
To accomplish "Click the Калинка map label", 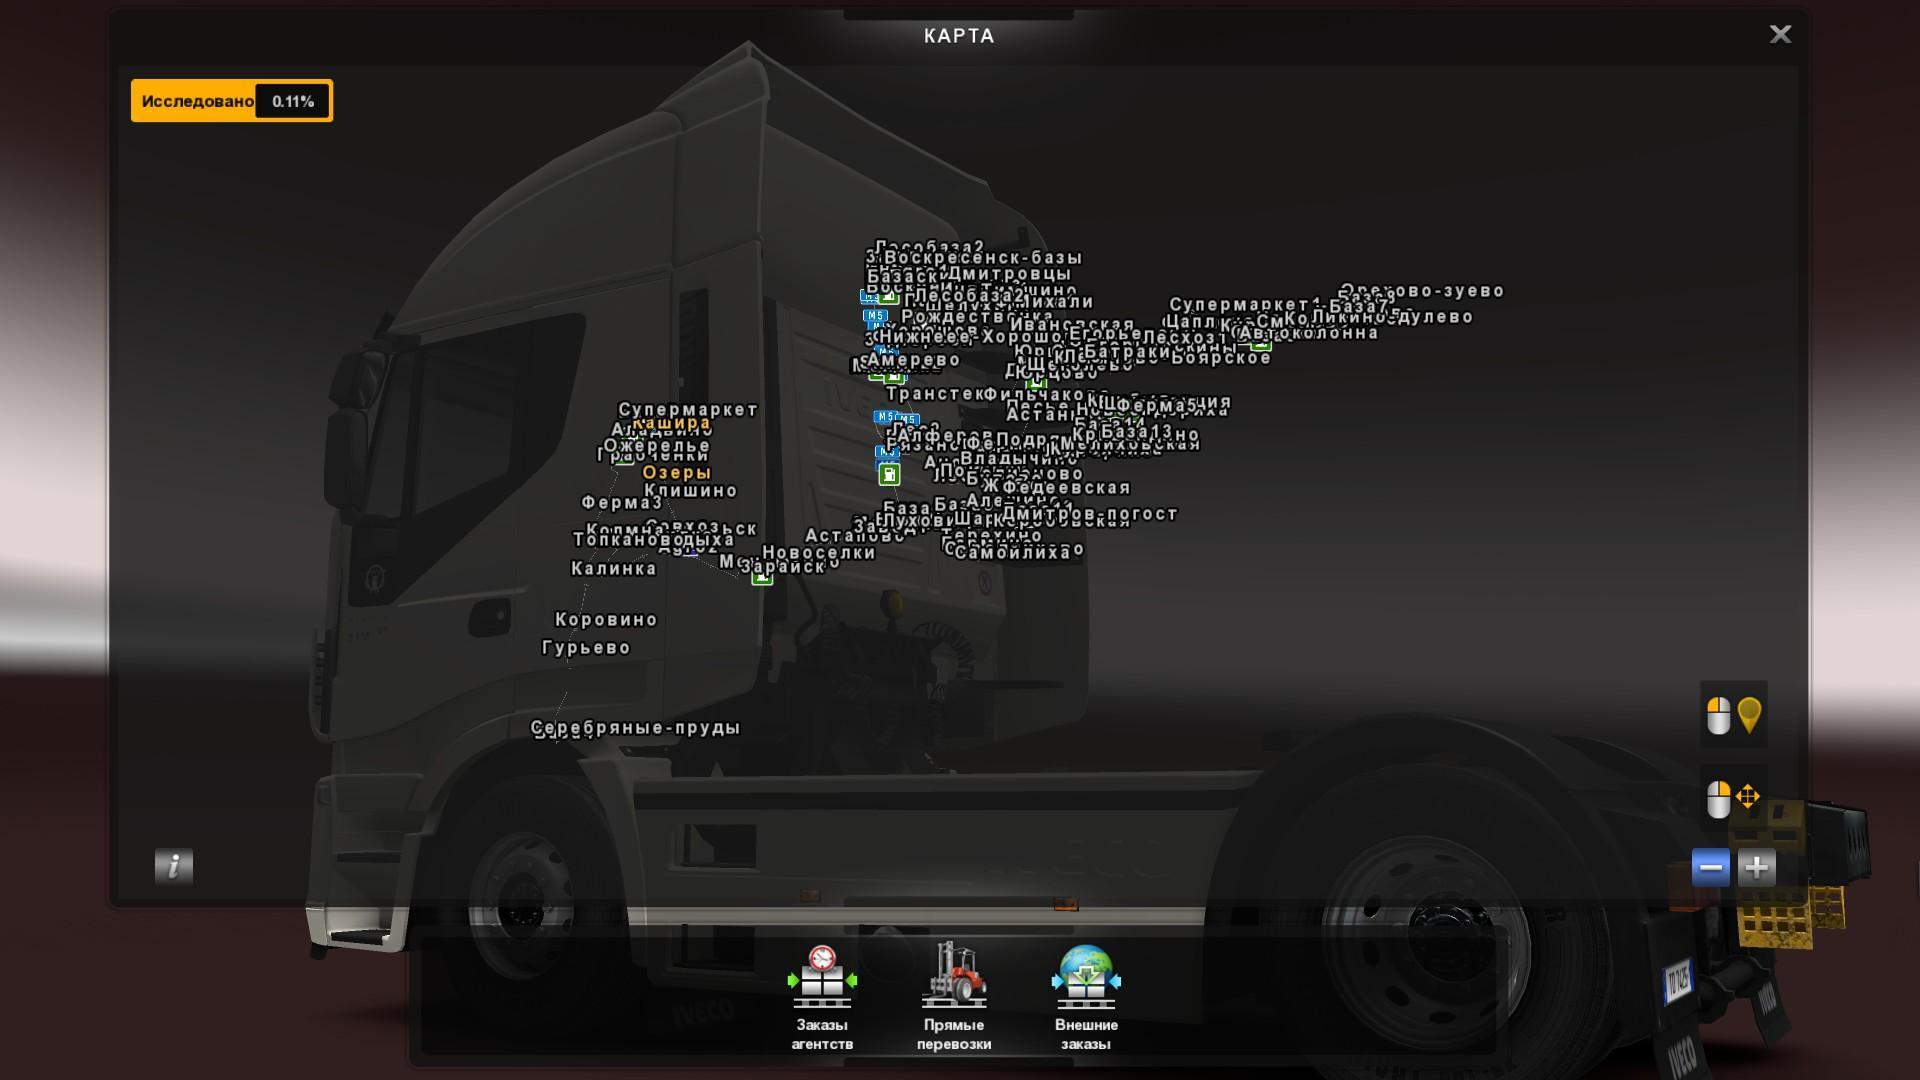I will (613, 569).
